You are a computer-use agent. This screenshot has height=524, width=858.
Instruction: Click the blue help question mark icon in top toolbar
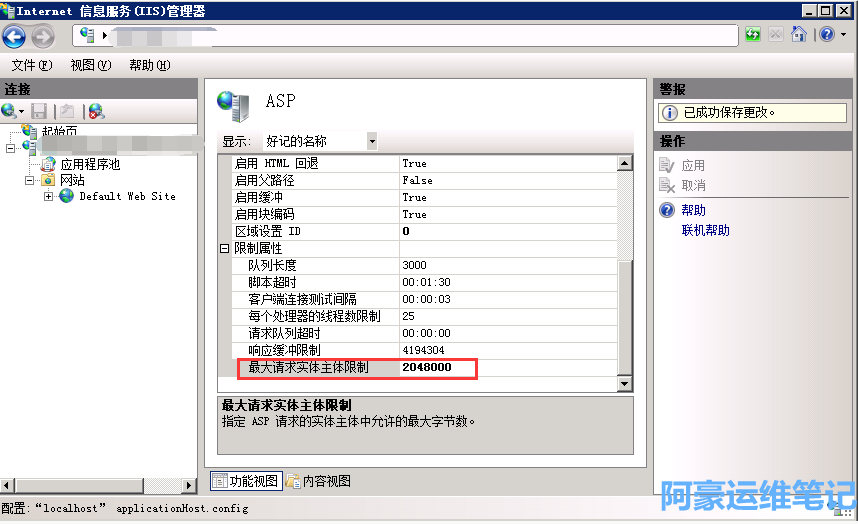coord(826,35)
